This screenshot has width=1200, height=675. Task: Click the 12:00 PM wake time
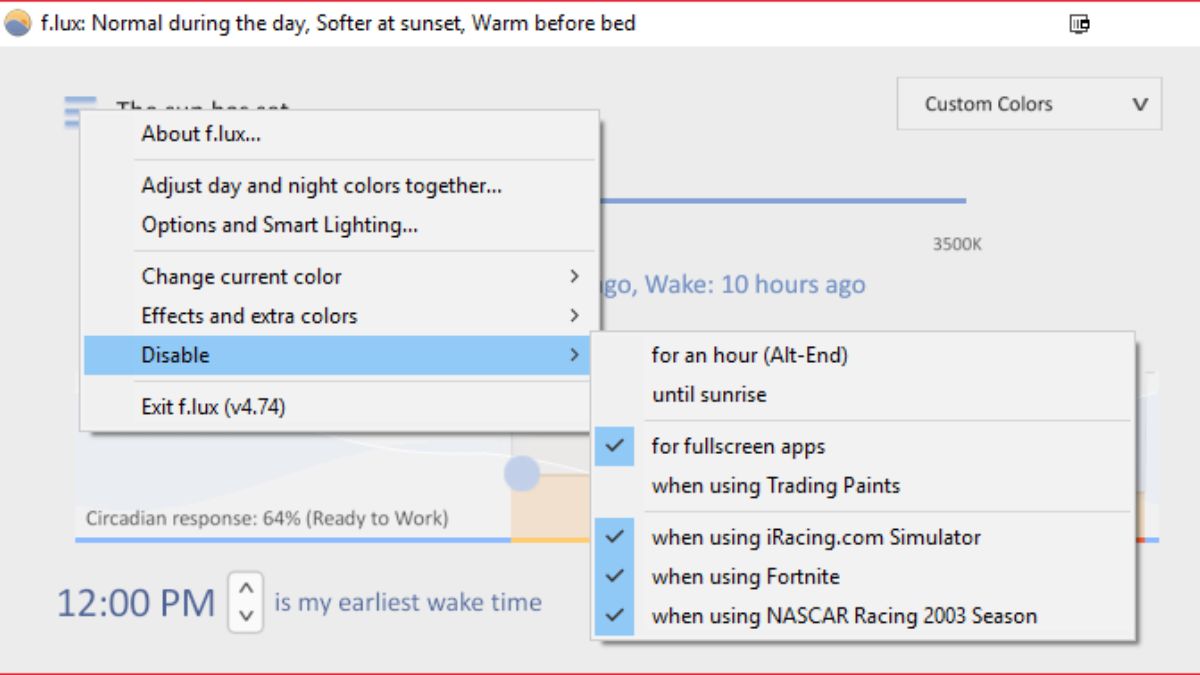[136, 603]
